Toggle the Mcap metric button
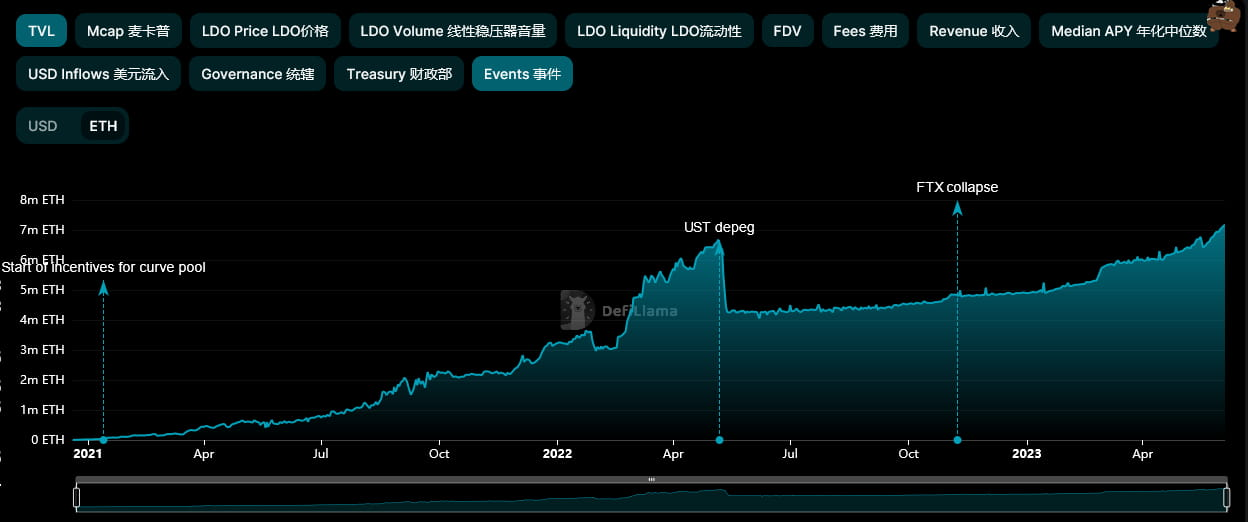 point(128,31)
